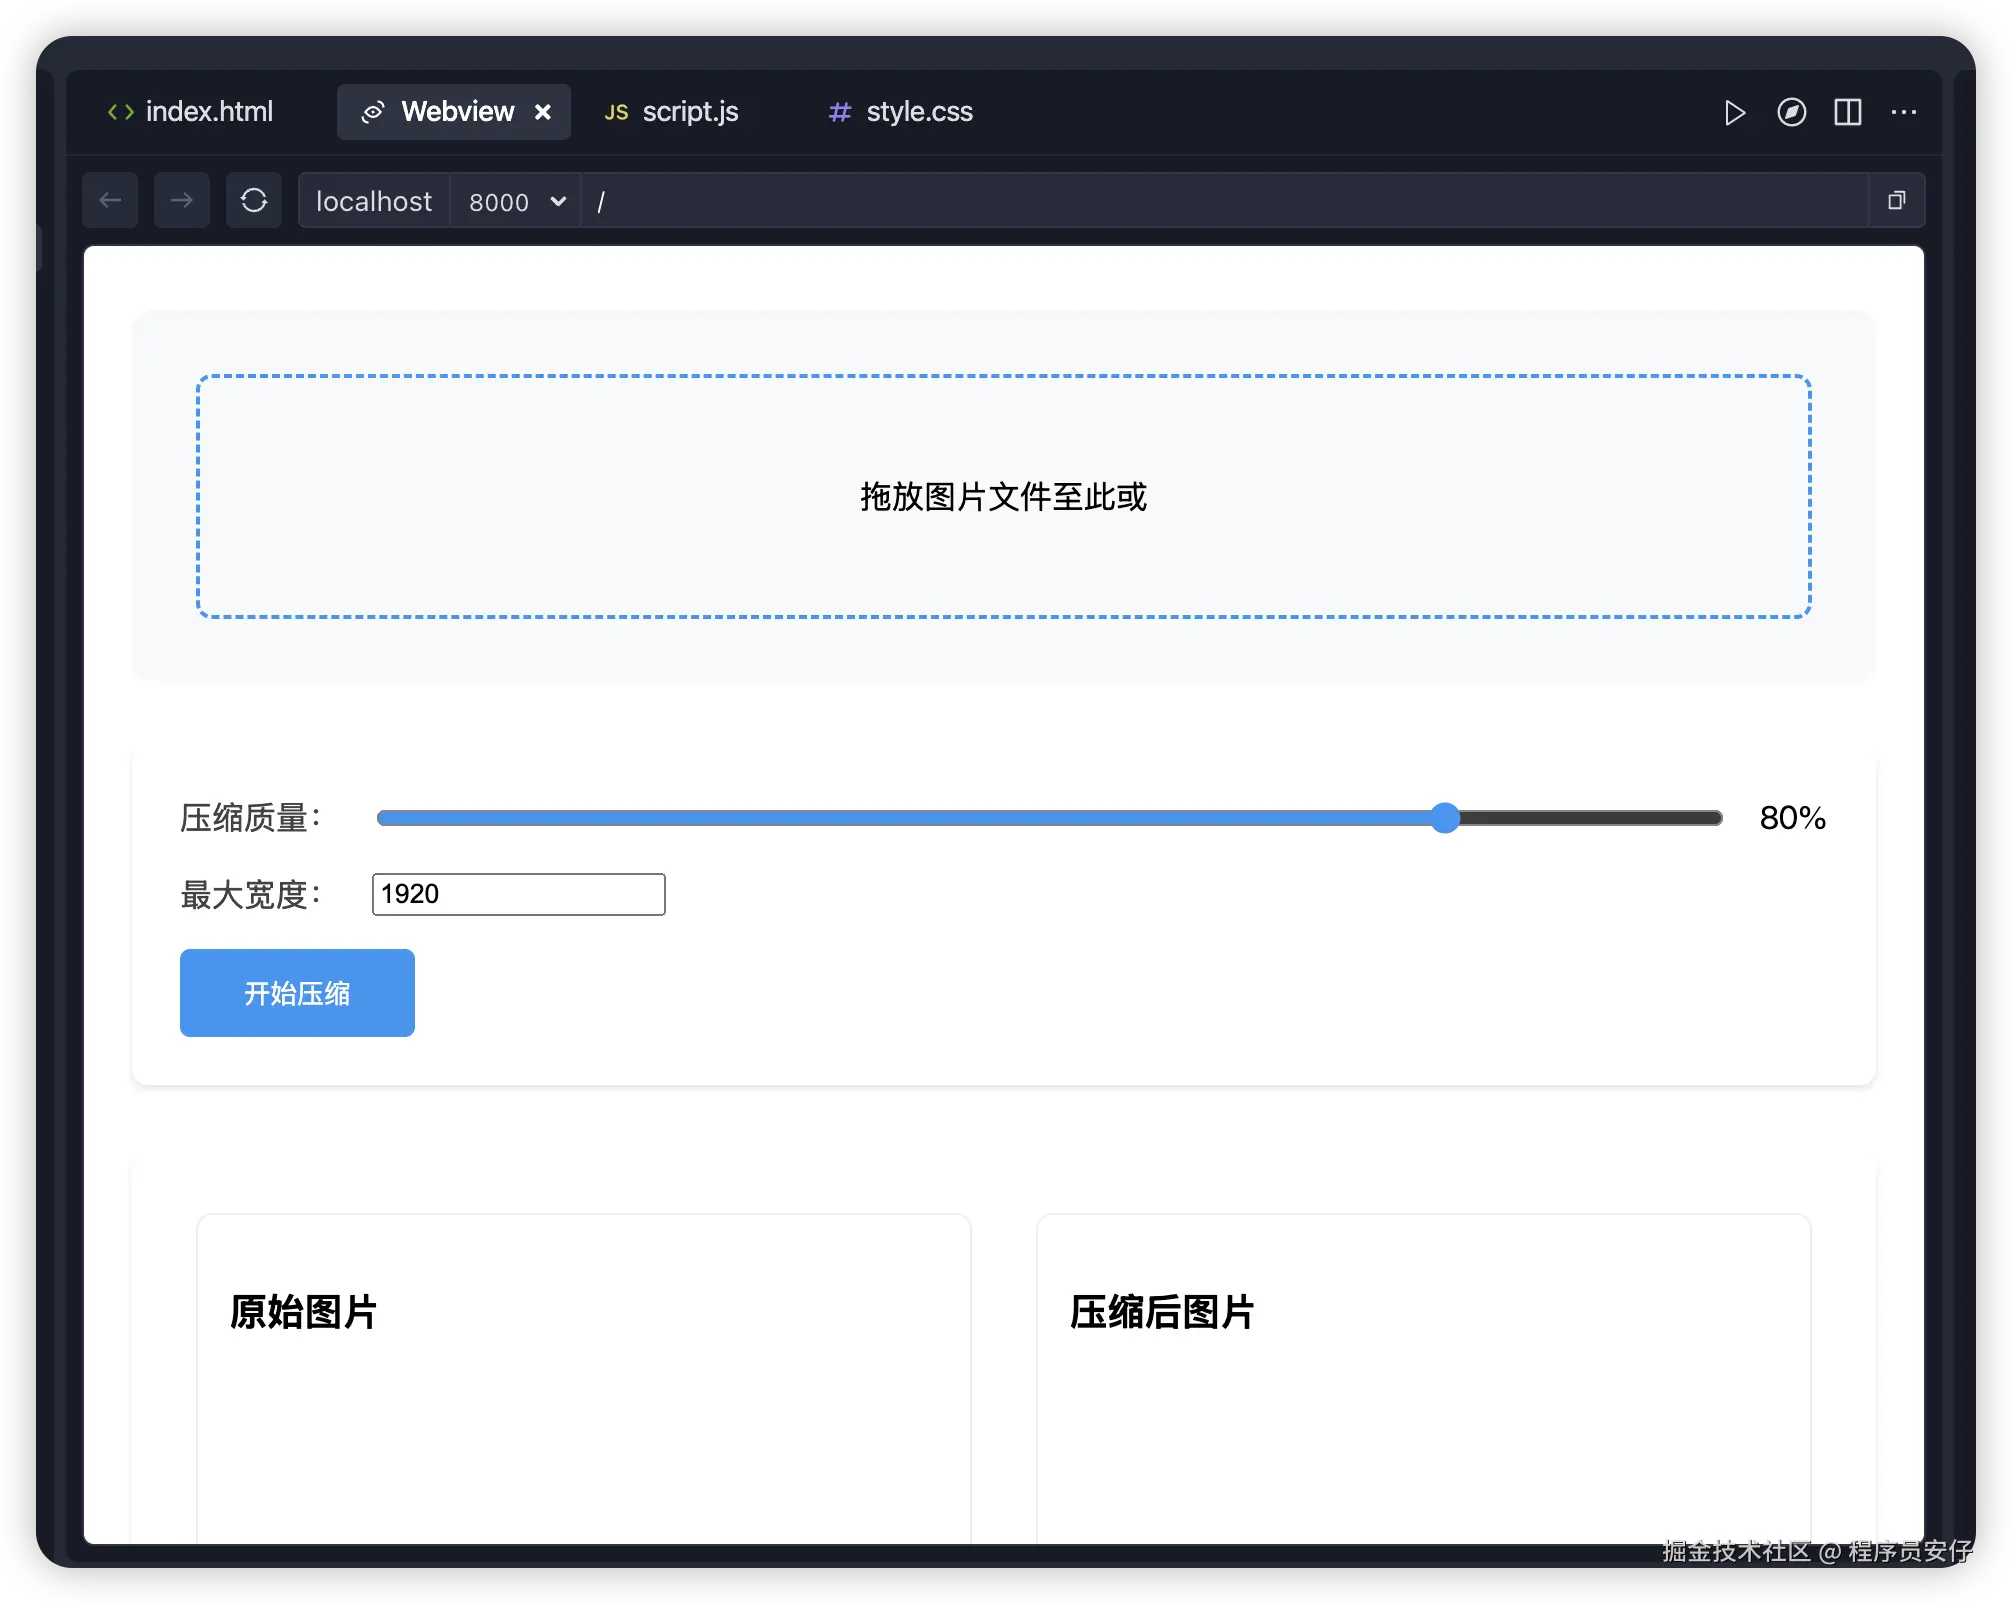Refresh the webview with the reload icon
The image size is (2012, 1604).
(x=253, y=200)
